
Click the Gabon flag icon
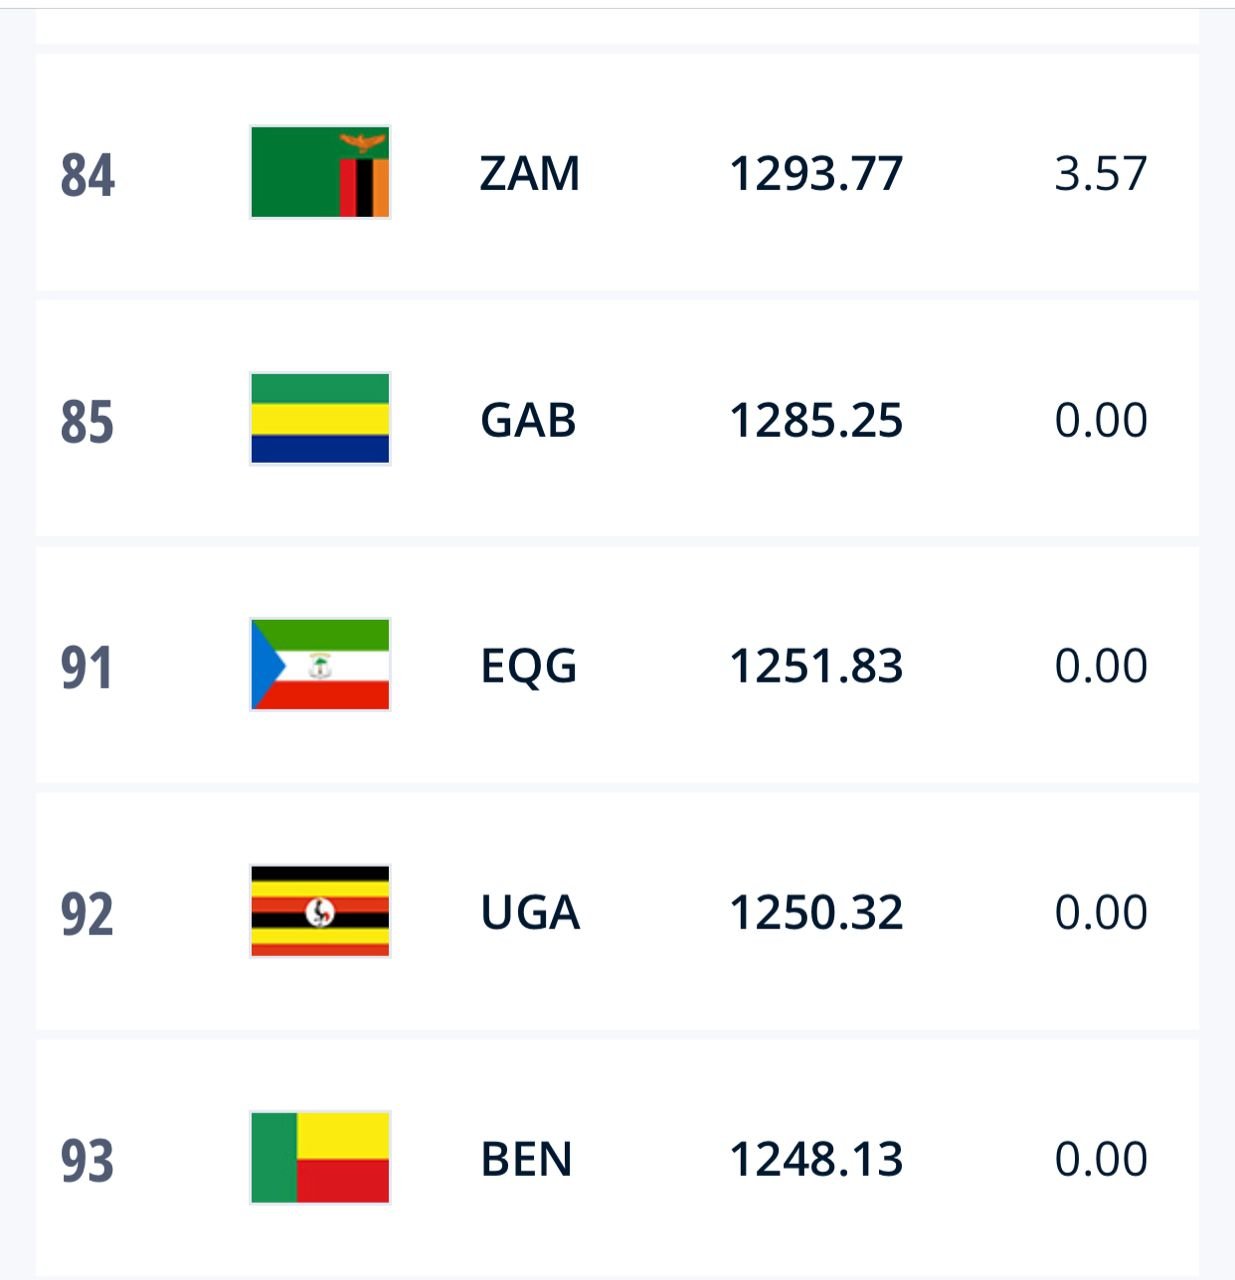point(320,419)
